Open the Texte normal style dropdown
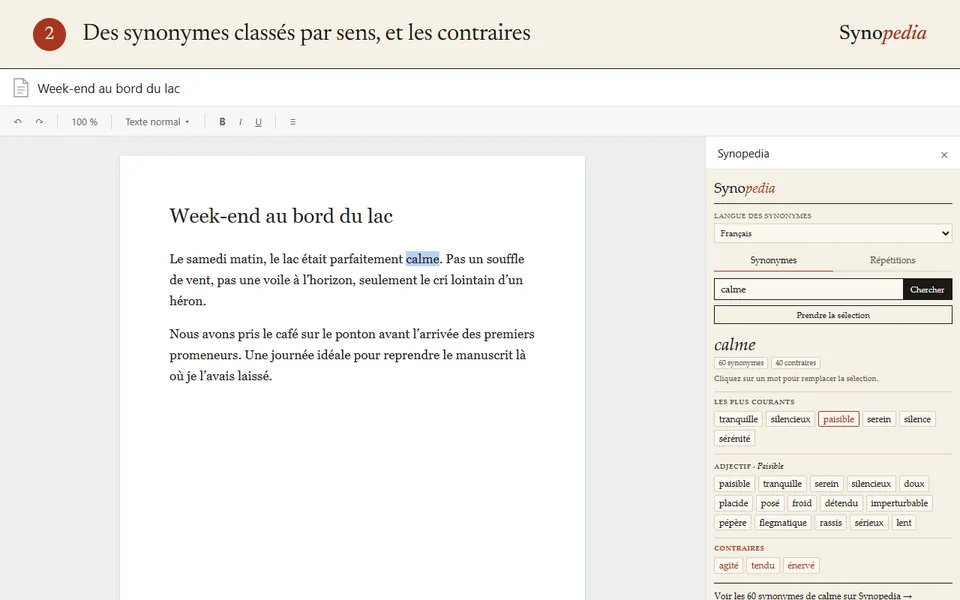The height and width of the screenshot is (600, 960). tap(157, 122)
